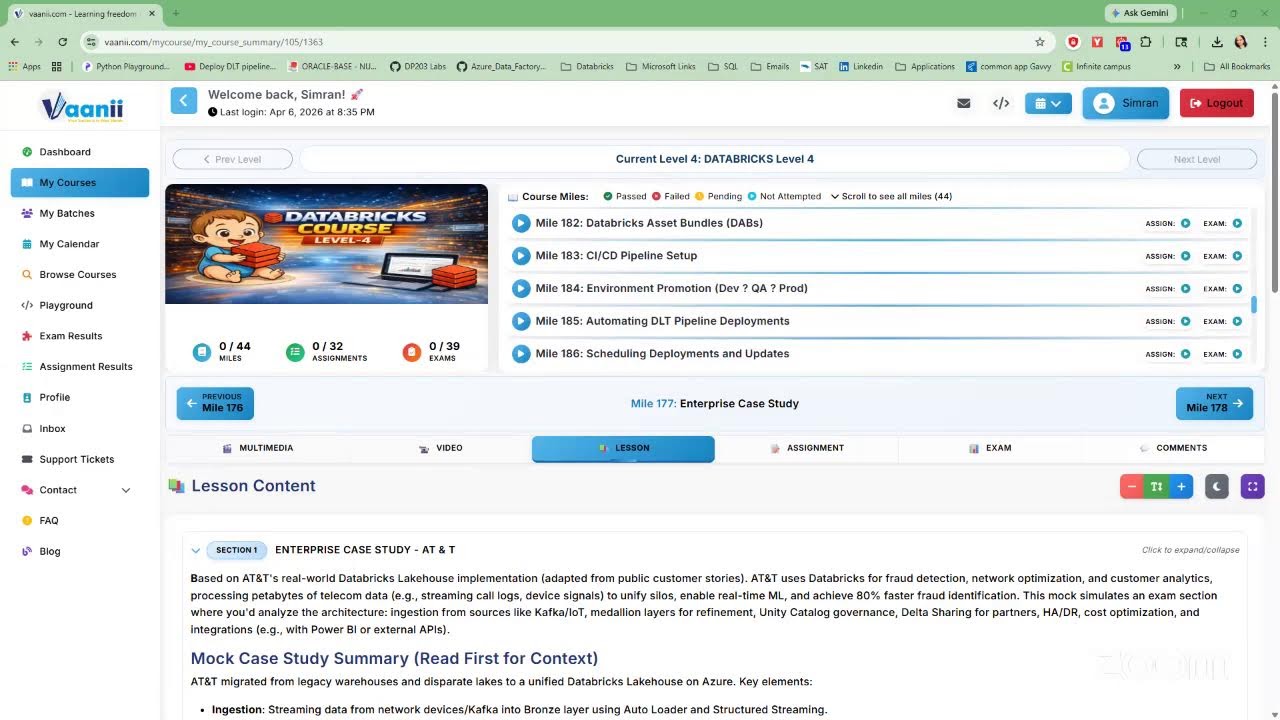
Task: Click the ASSIGN icon for Mile 183
Action: tap(1185, 256)
